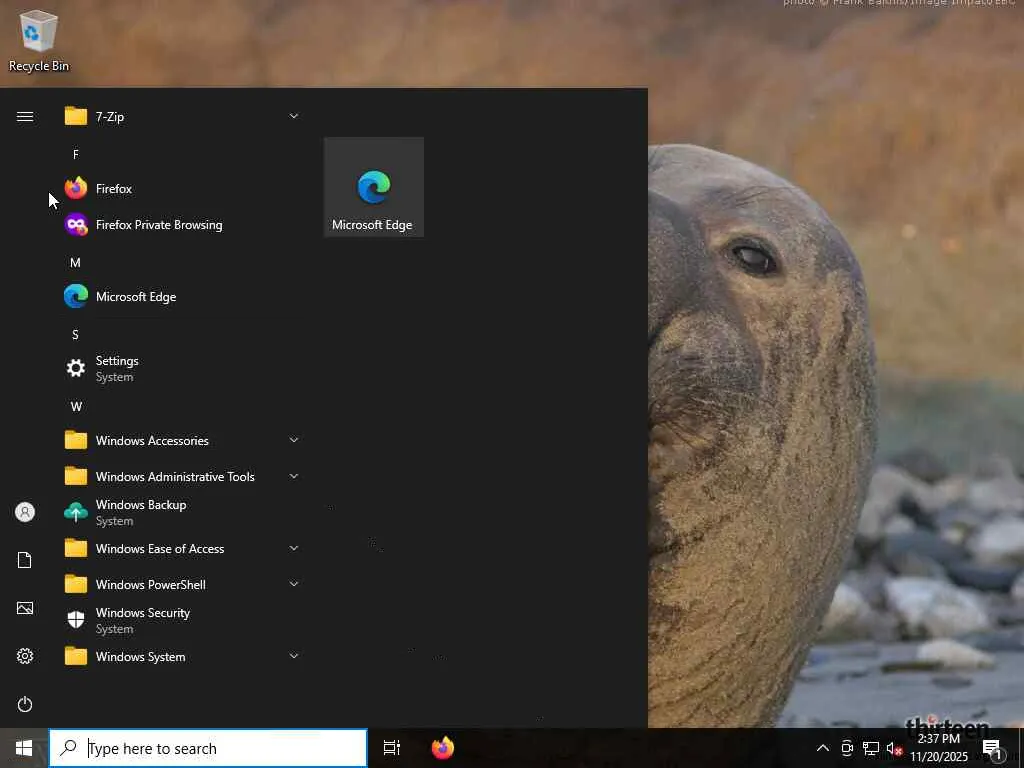Expand the Windows System chevron
Viewport: 1024px width, 768px height.
(294, 656)
